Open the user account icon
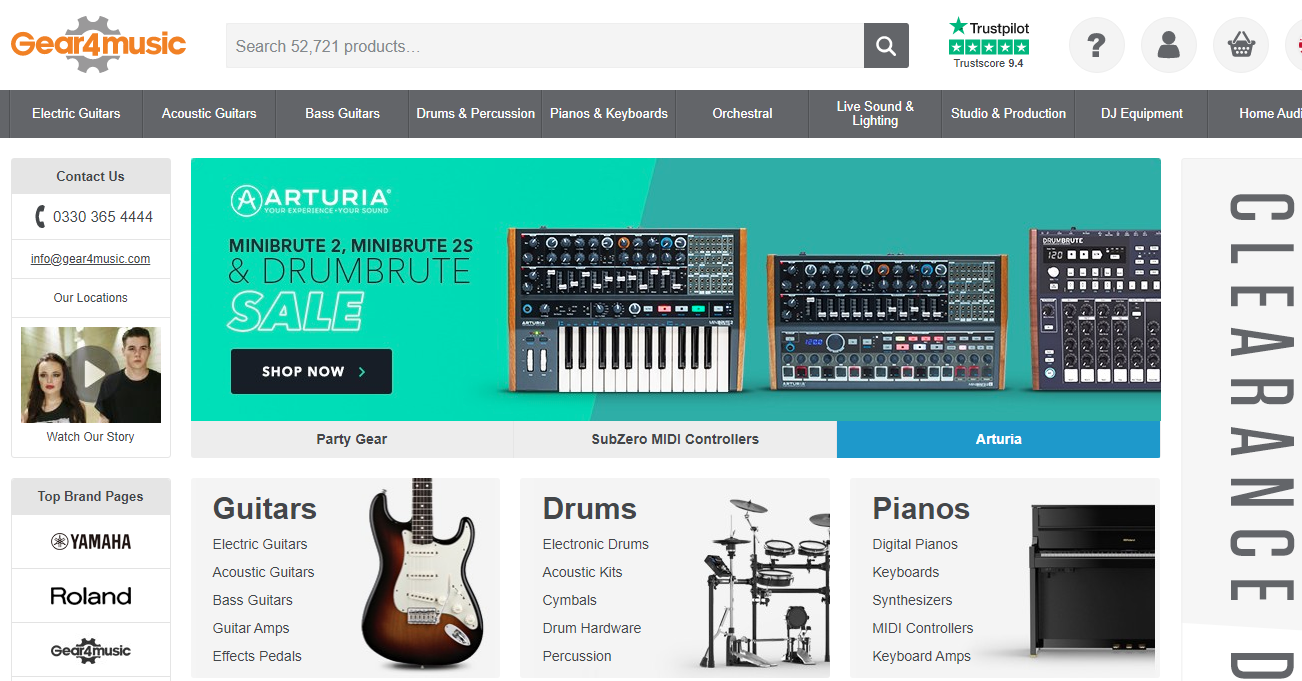This screenshot has width=1302, height=681. [1169, 45]
